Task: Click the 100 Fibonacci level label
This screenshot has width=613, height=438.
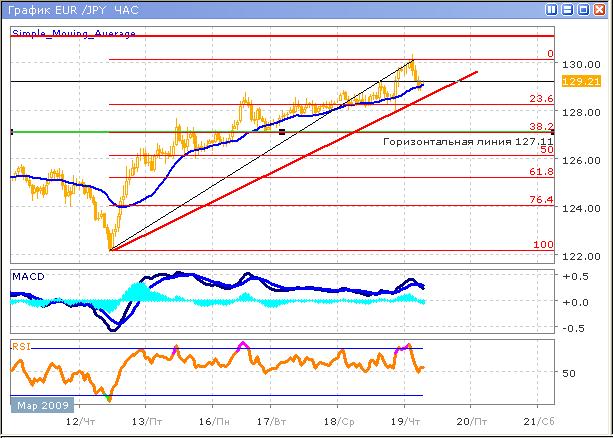Action: click(543, 245)
